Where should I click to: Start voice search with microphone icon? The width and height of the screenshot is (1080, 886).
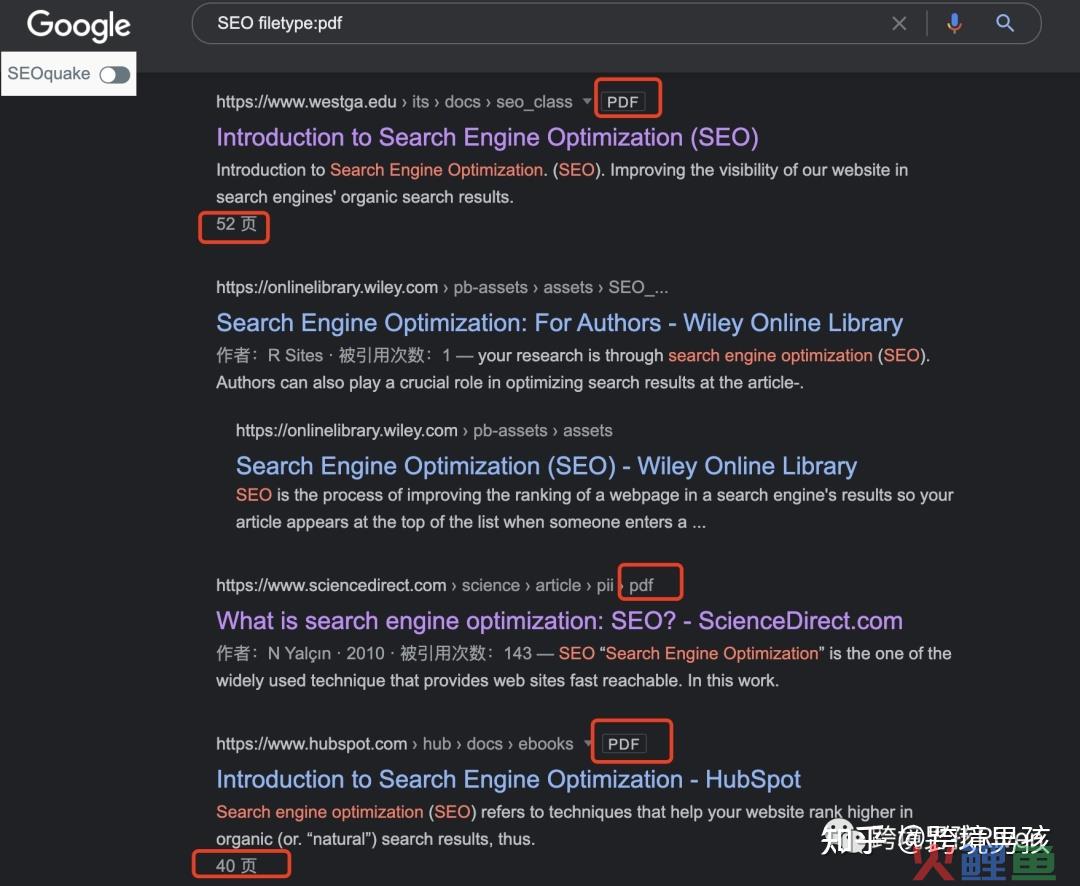(x=954, y=24)
